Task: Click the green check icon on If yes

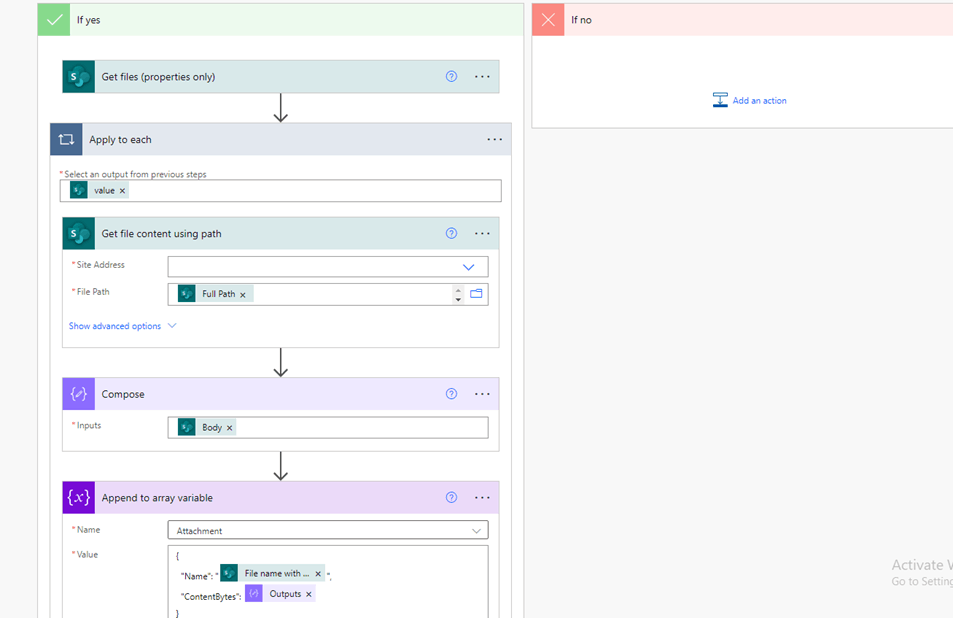Action: (x=53, y=19)
